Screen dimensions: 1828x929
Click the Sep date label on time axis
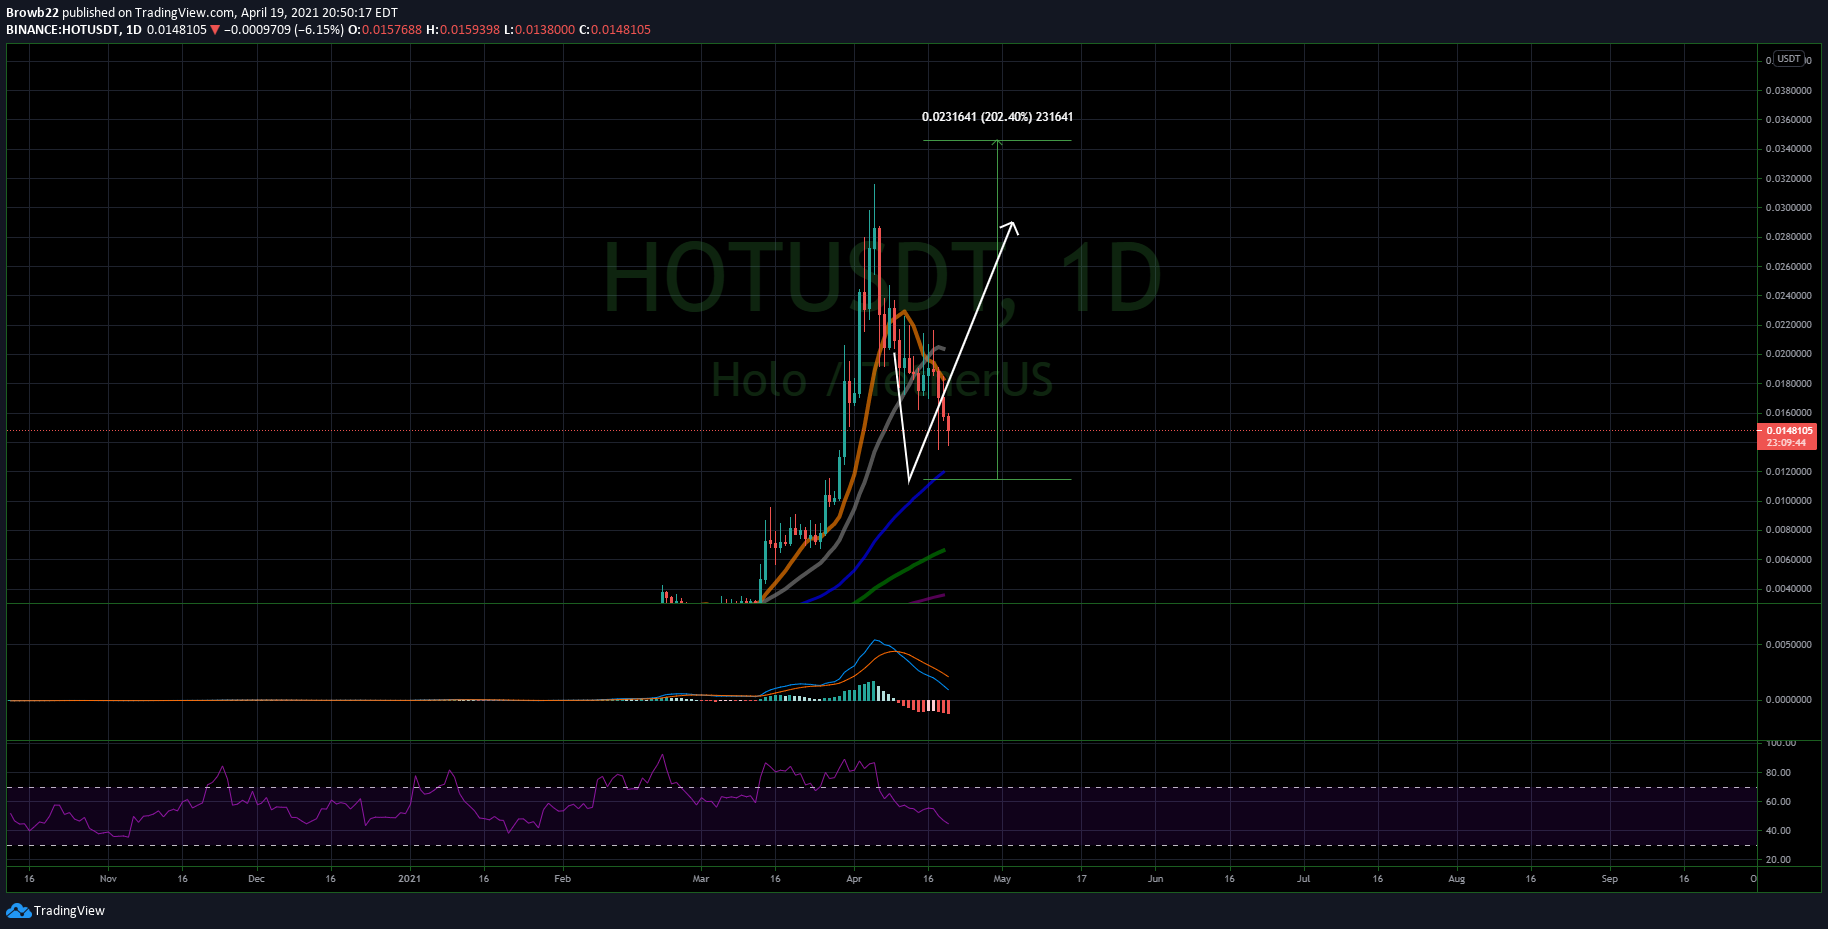[x=1609, y=879]
